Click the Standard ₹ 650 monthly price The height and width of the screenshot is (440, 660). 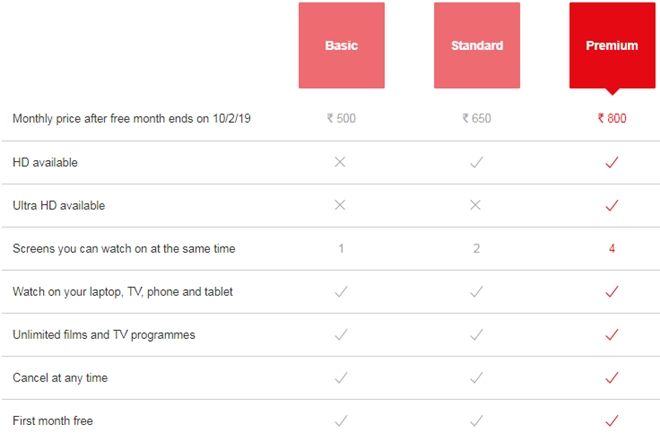pyautogui.click(x=476, y=119)
